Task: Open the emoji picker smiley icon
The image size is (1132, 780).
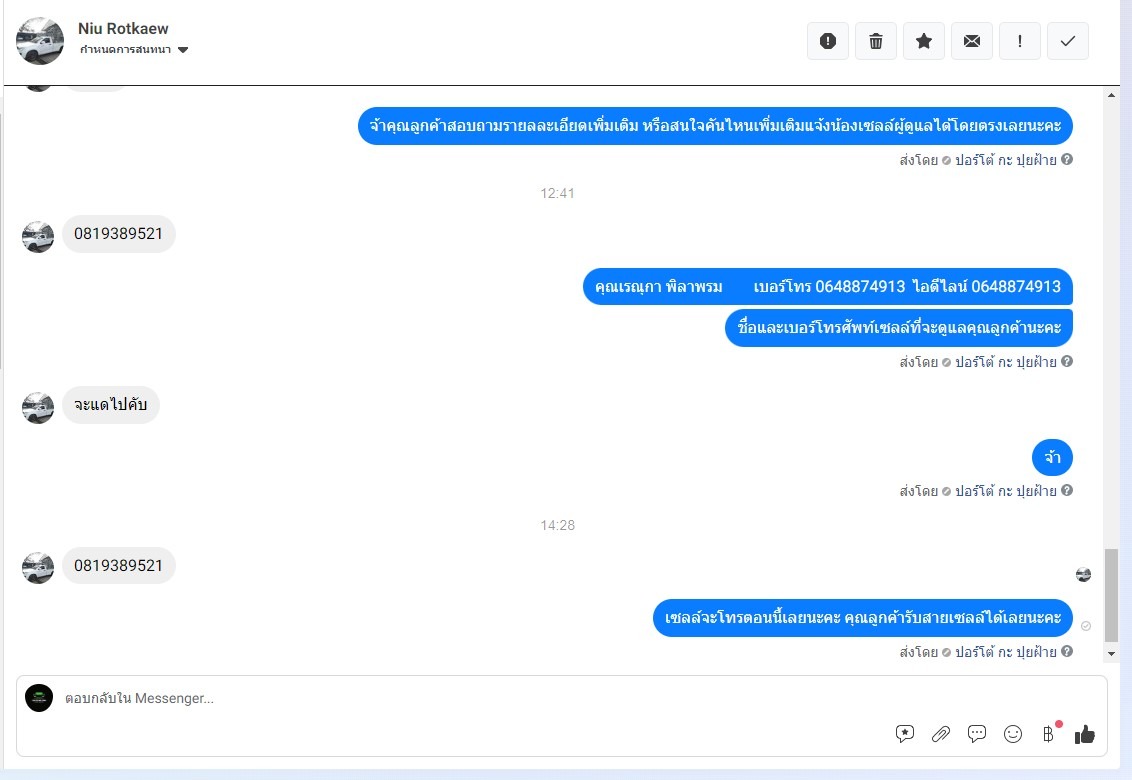Action: tap(1013, 734)
